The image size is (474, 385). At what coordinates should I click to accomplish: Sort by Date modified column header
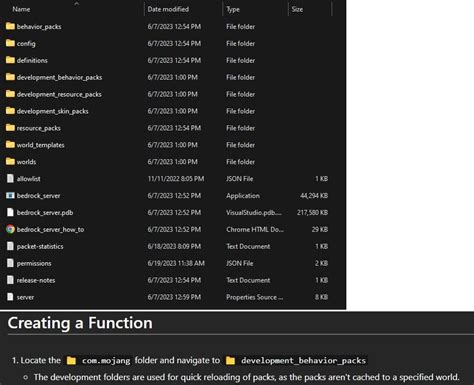(x=168, y=9)
